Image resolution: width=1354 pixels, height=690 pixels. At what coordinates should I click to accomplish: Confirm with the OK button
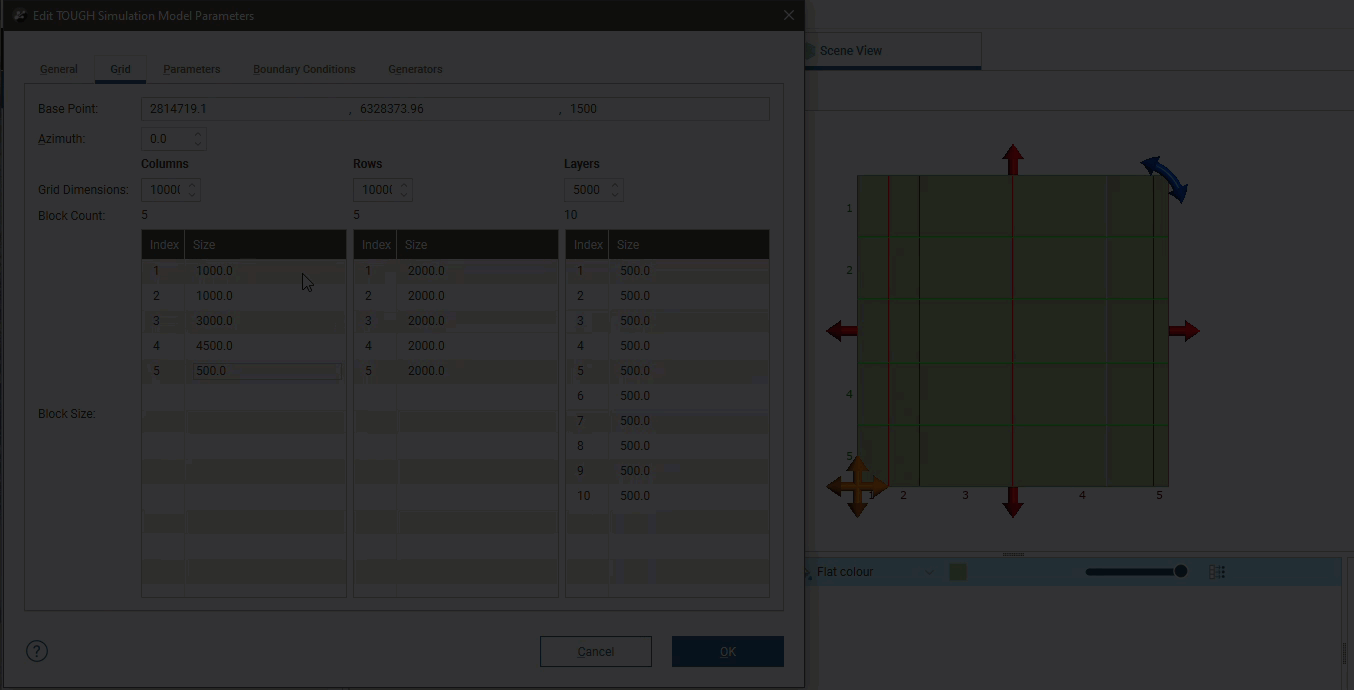[x=728, y=651]
